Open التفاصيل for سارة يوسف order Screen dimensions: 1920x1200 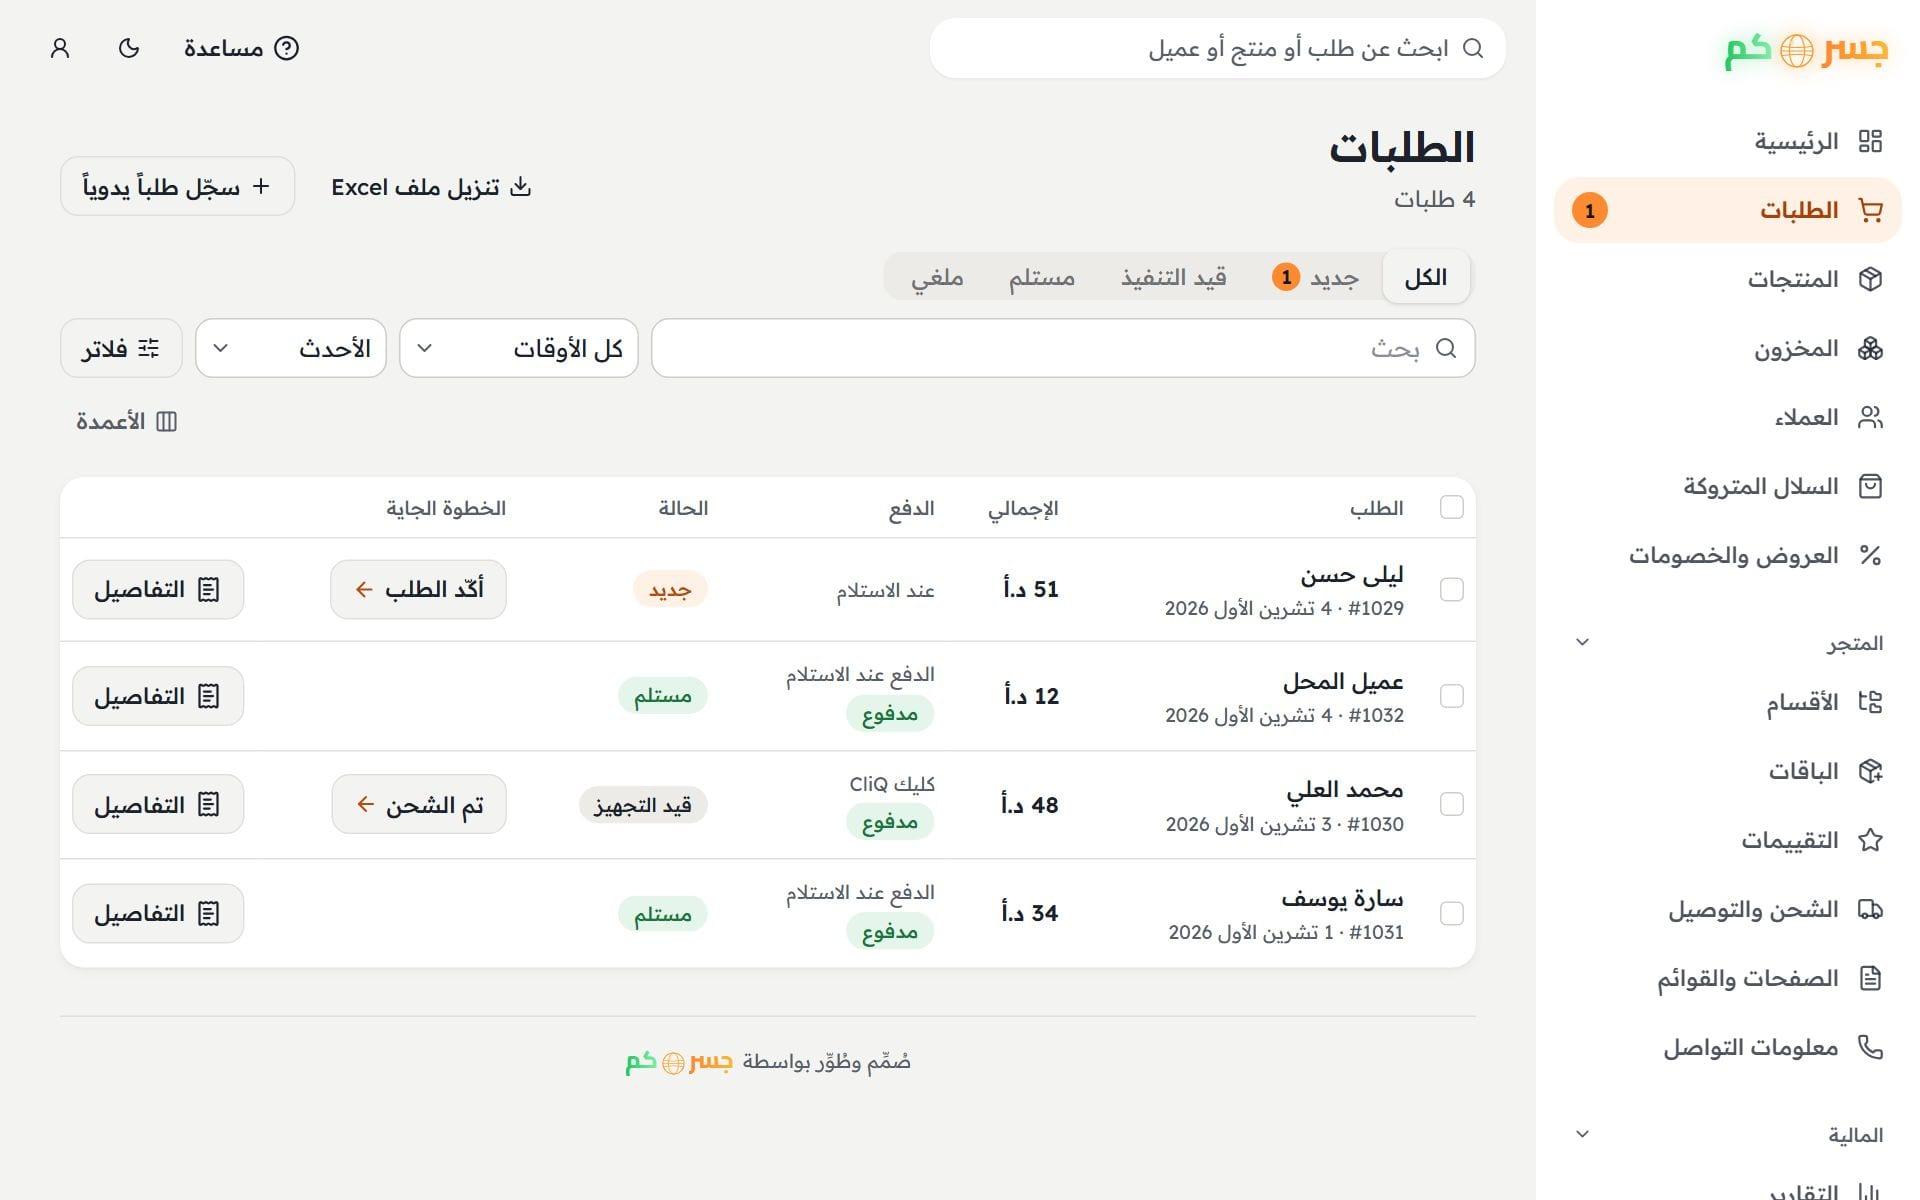coord(158,913)
